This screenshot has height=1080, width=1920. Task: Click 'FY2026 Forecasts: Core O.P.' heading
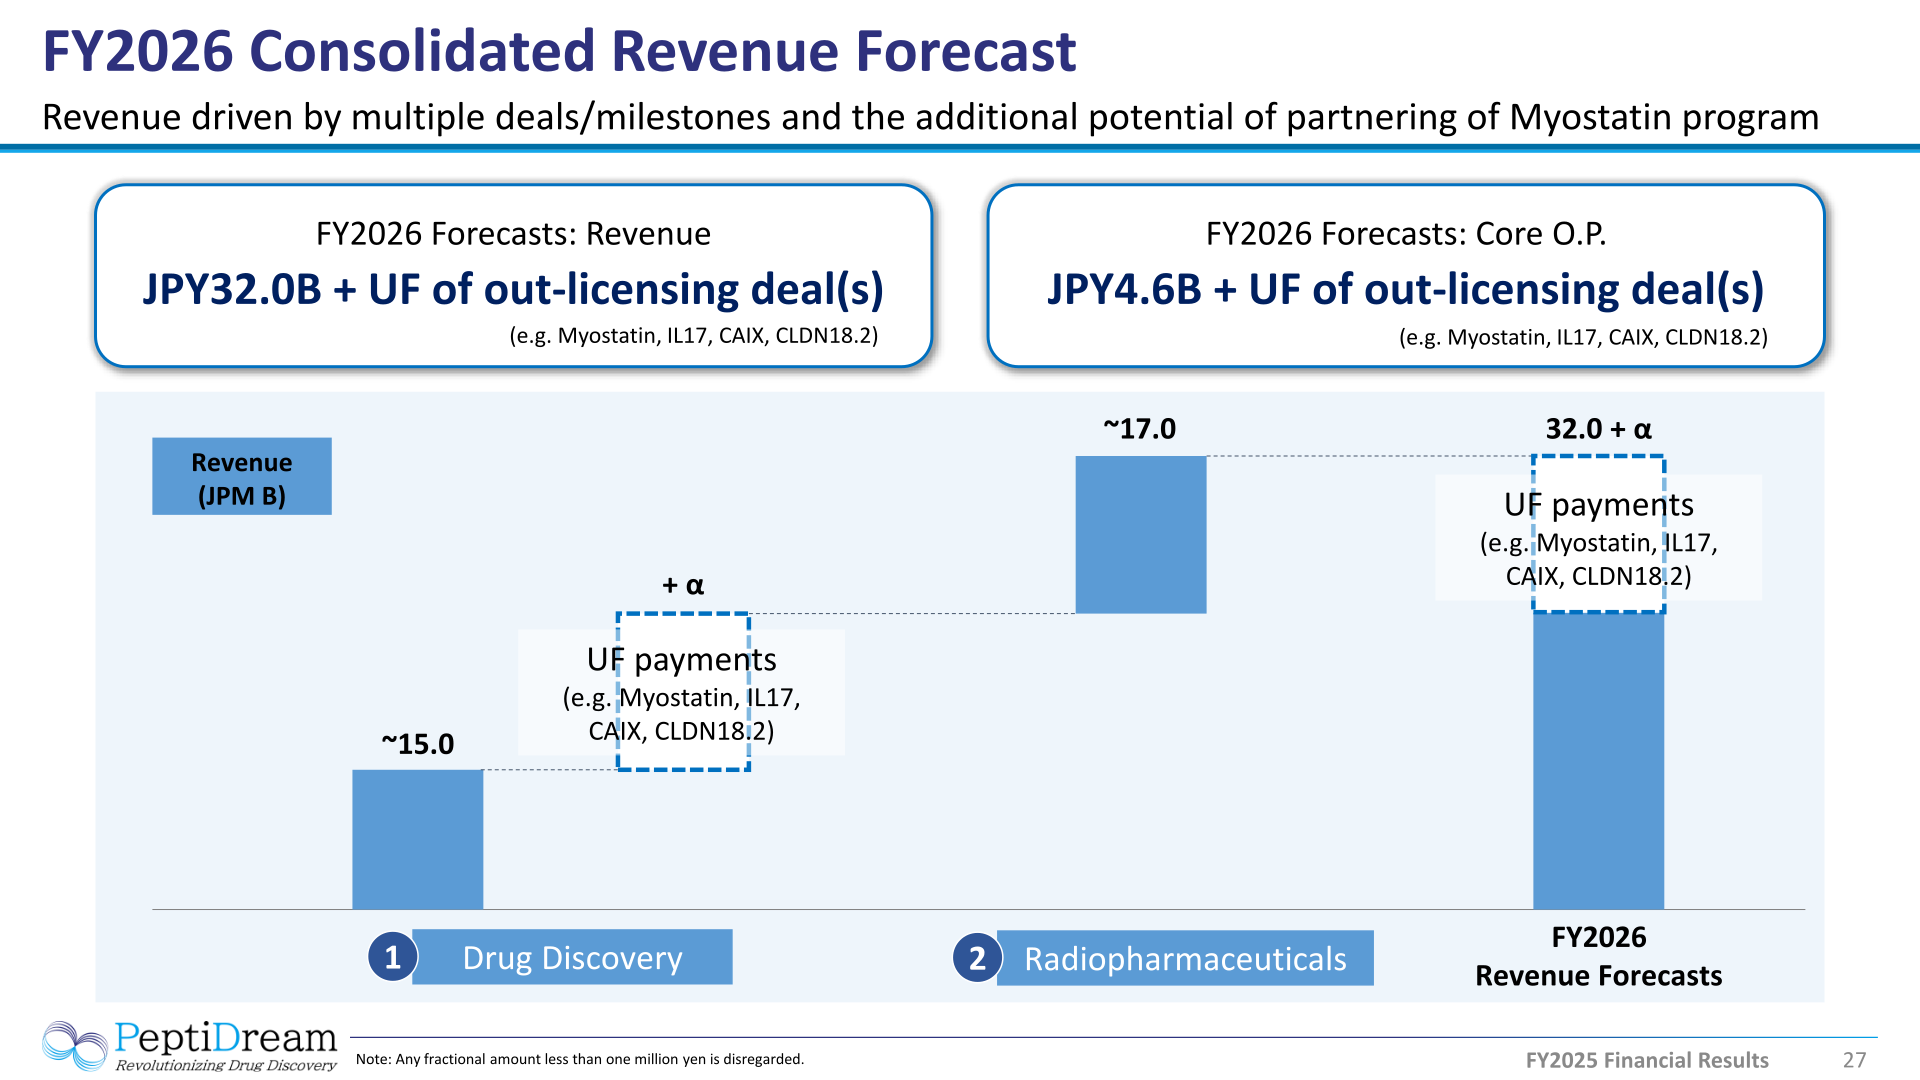1406,234
